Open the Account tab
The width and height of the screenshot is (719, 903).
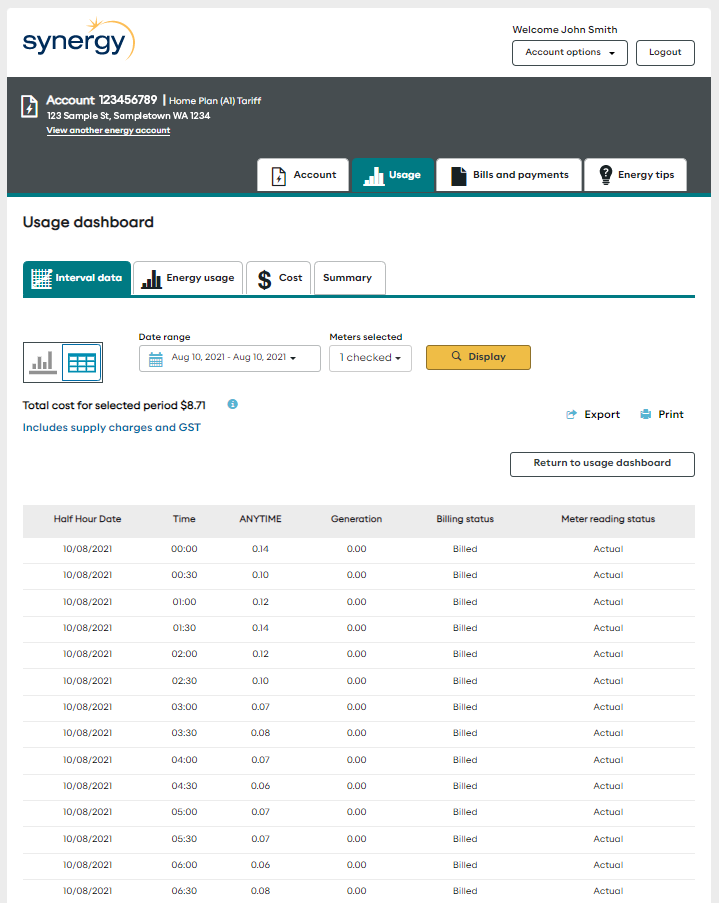[x=303, y=174]
